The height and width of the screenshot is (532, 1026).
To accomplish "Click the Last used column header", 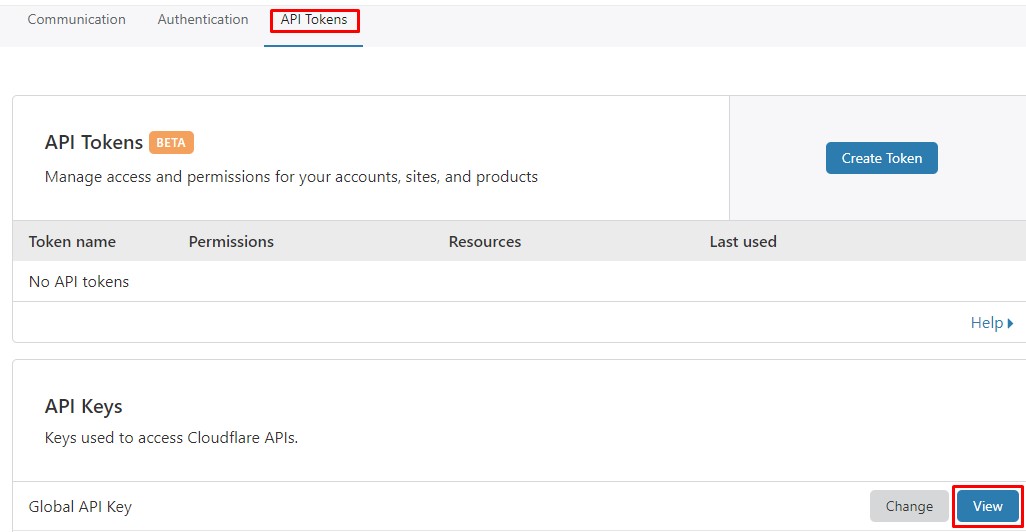I will pos(743,241).
